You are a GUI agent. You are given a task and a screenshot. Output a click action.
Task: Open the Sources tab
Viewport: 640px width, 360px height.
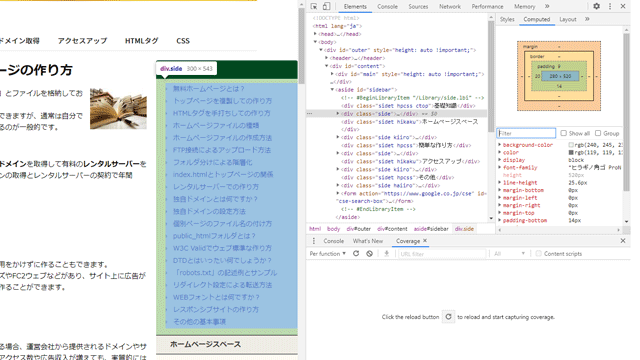[x=418, y=7]
